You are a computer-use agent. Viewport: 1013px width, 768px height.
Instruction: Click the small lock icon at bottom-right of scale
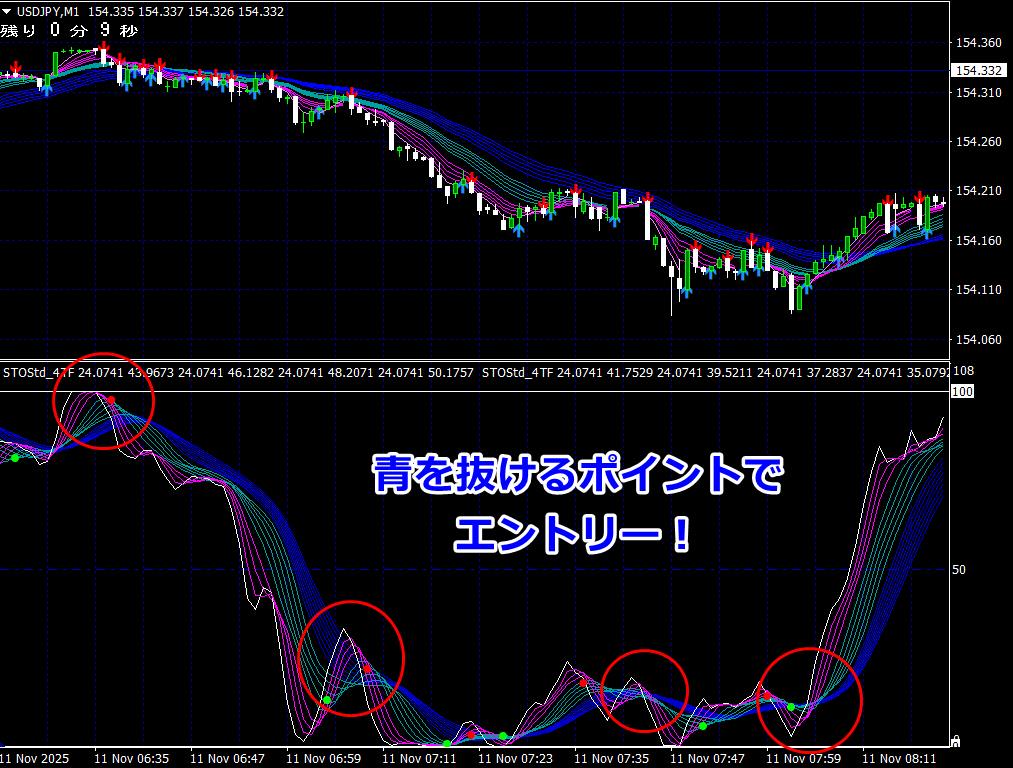[x=955, y=741]
